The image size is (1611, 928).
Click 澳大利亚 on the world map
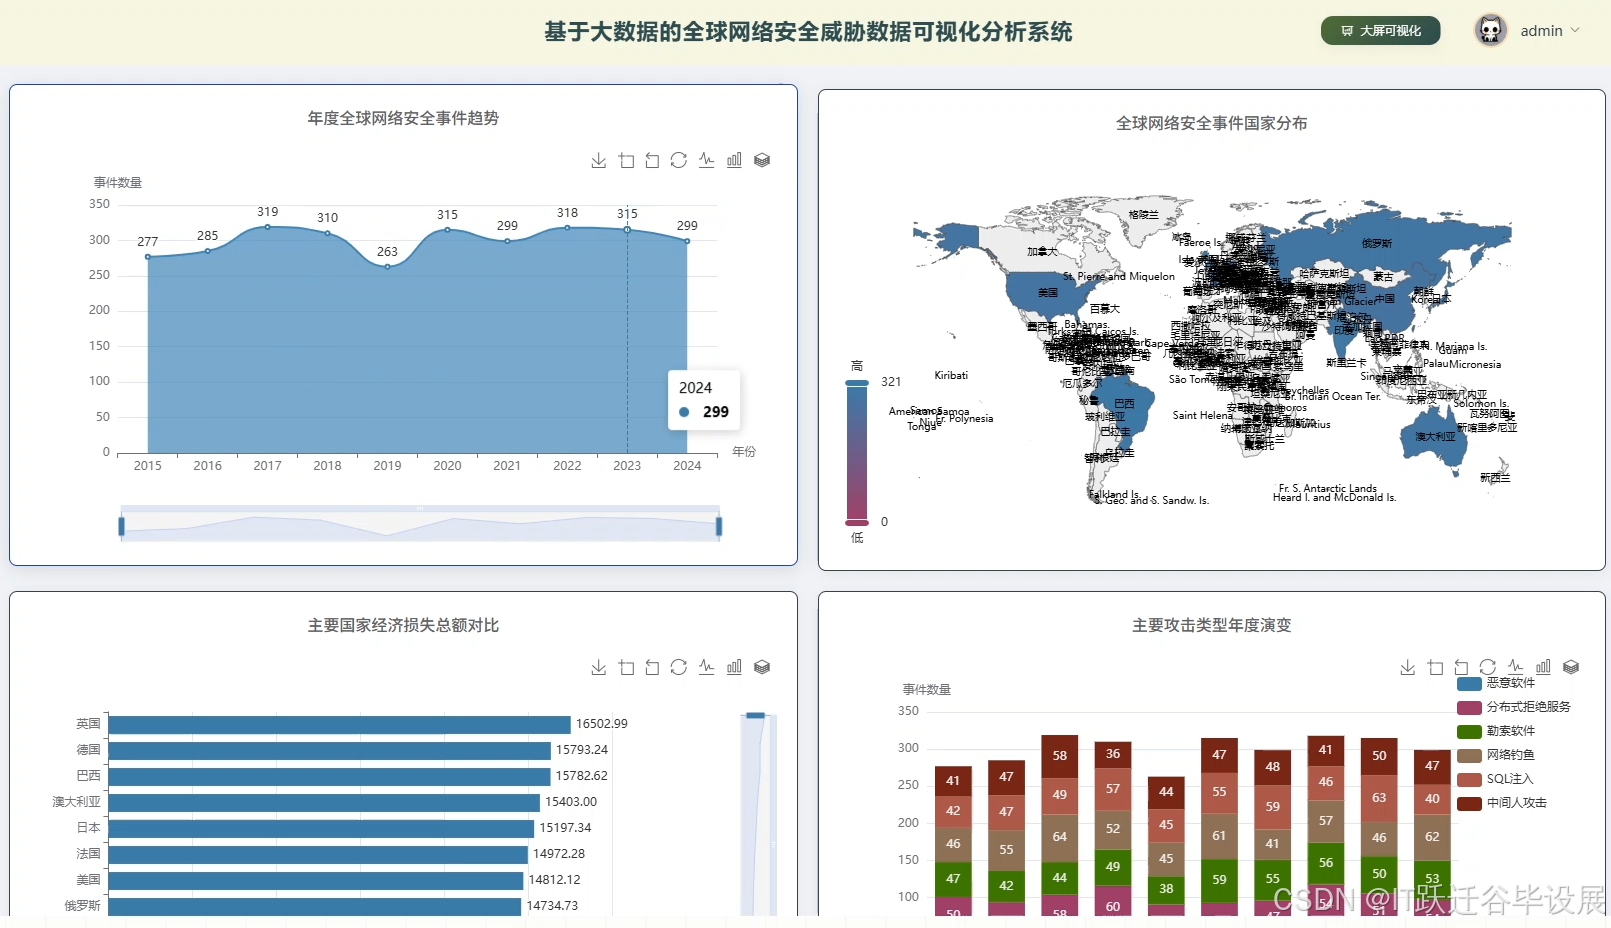point(1435,437)
